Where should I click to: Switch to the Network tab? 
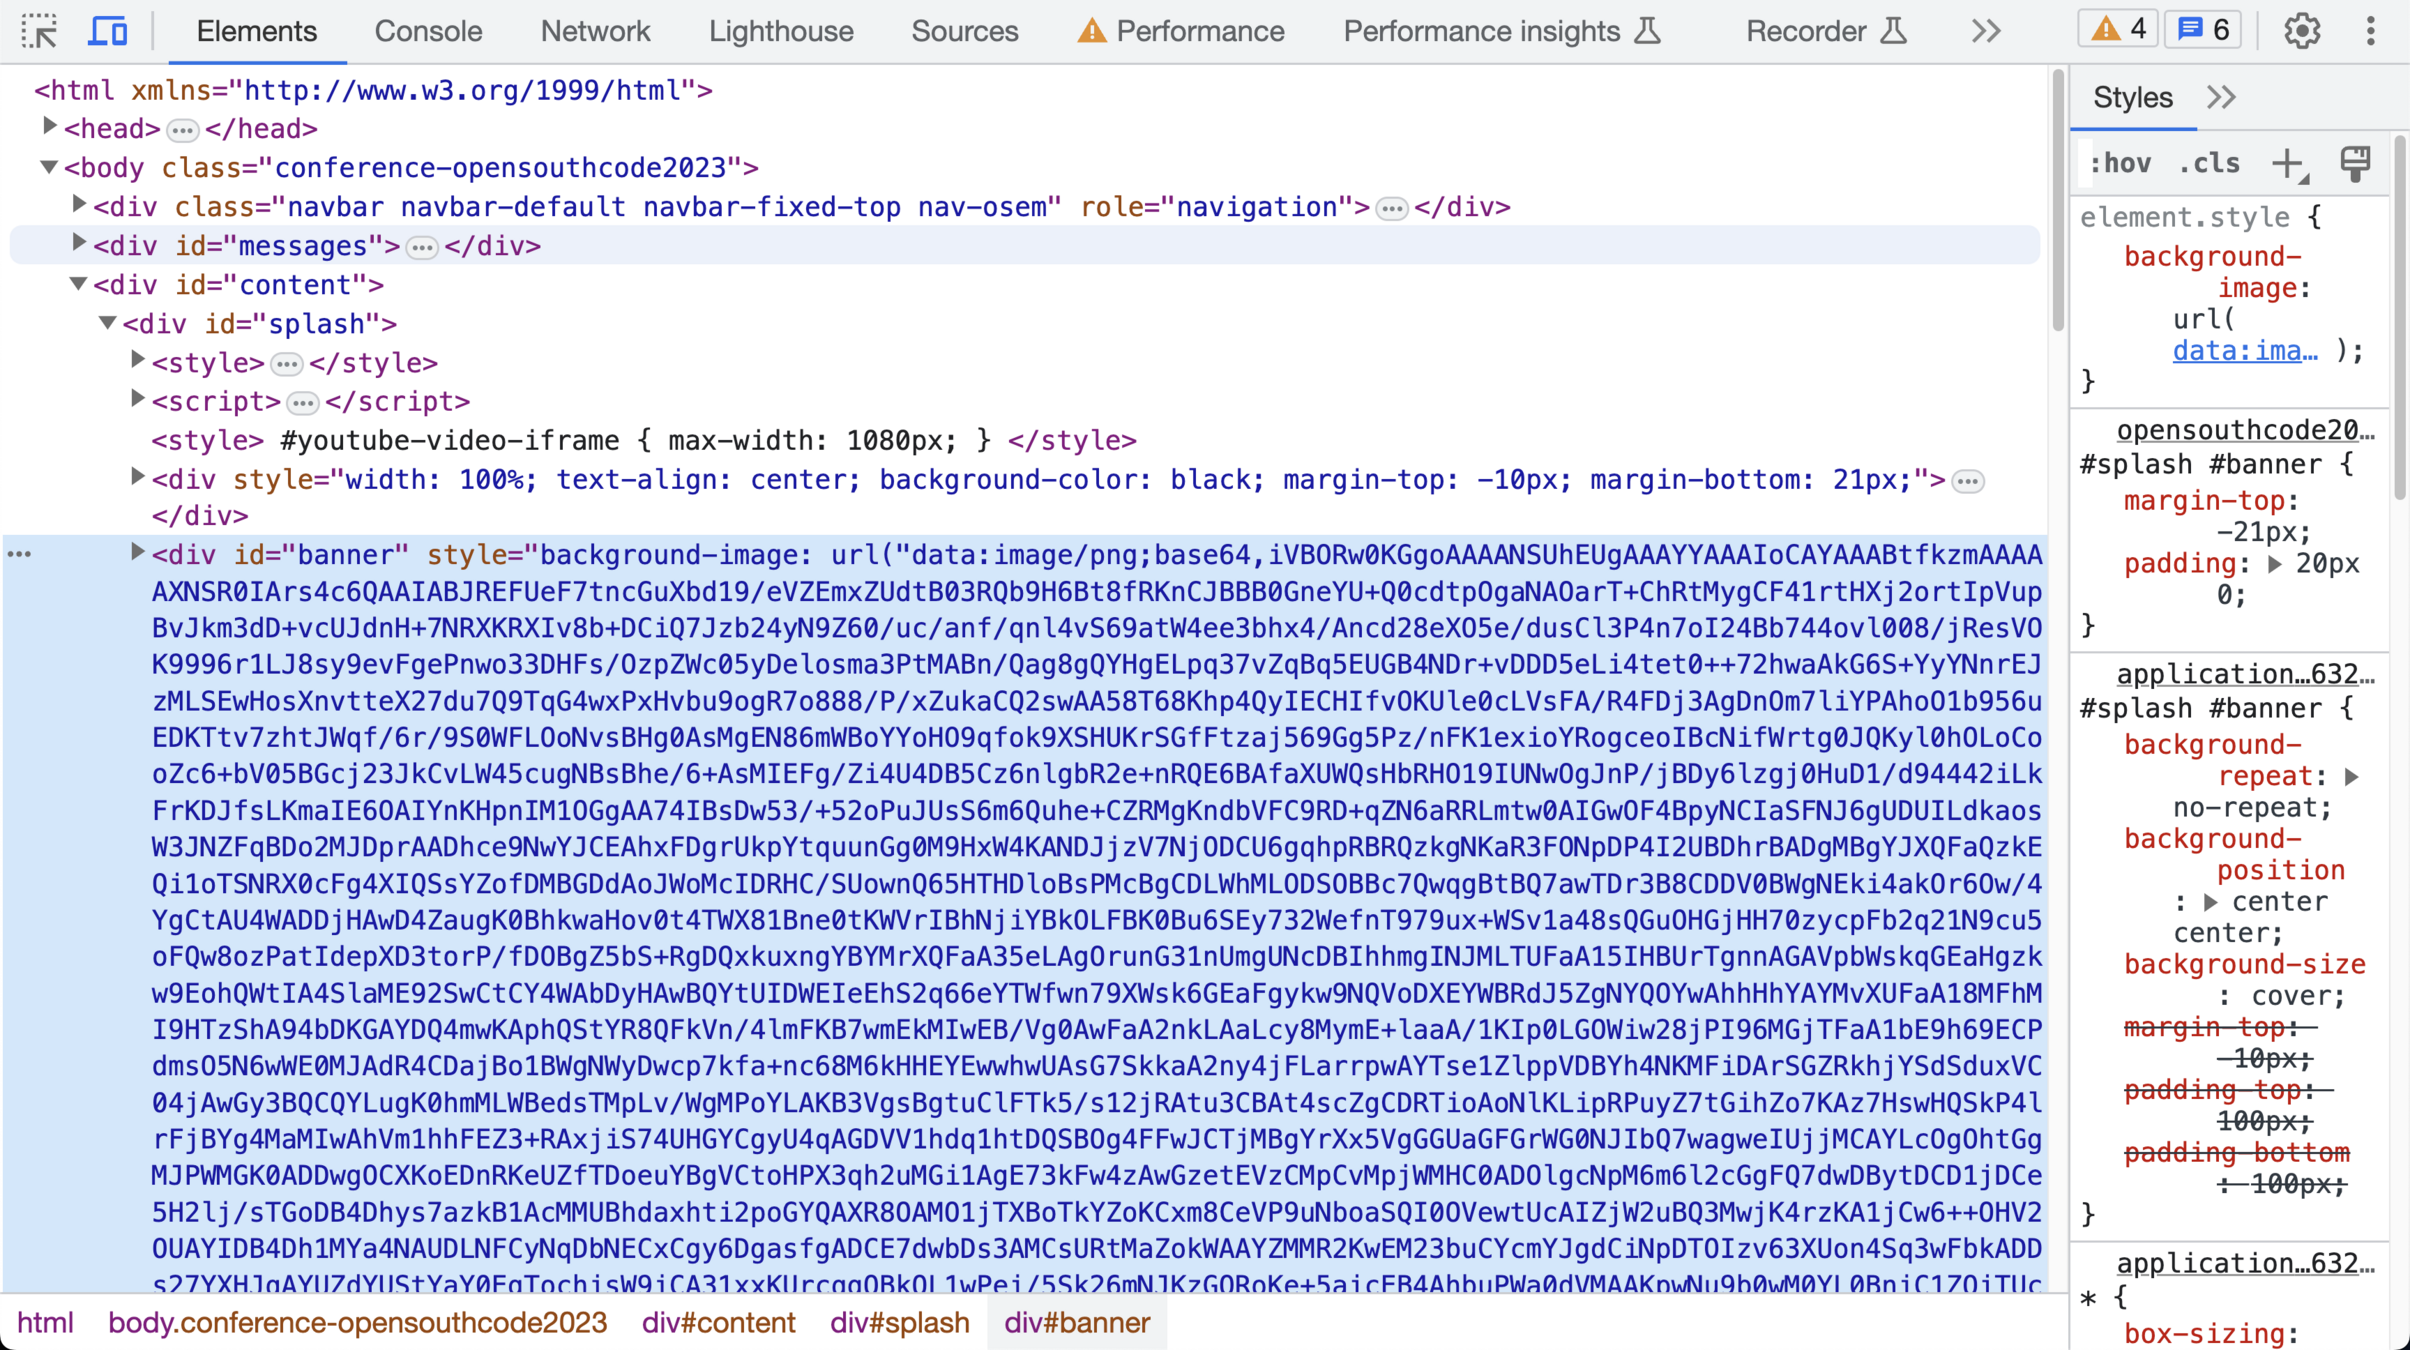tap(595, 31)
